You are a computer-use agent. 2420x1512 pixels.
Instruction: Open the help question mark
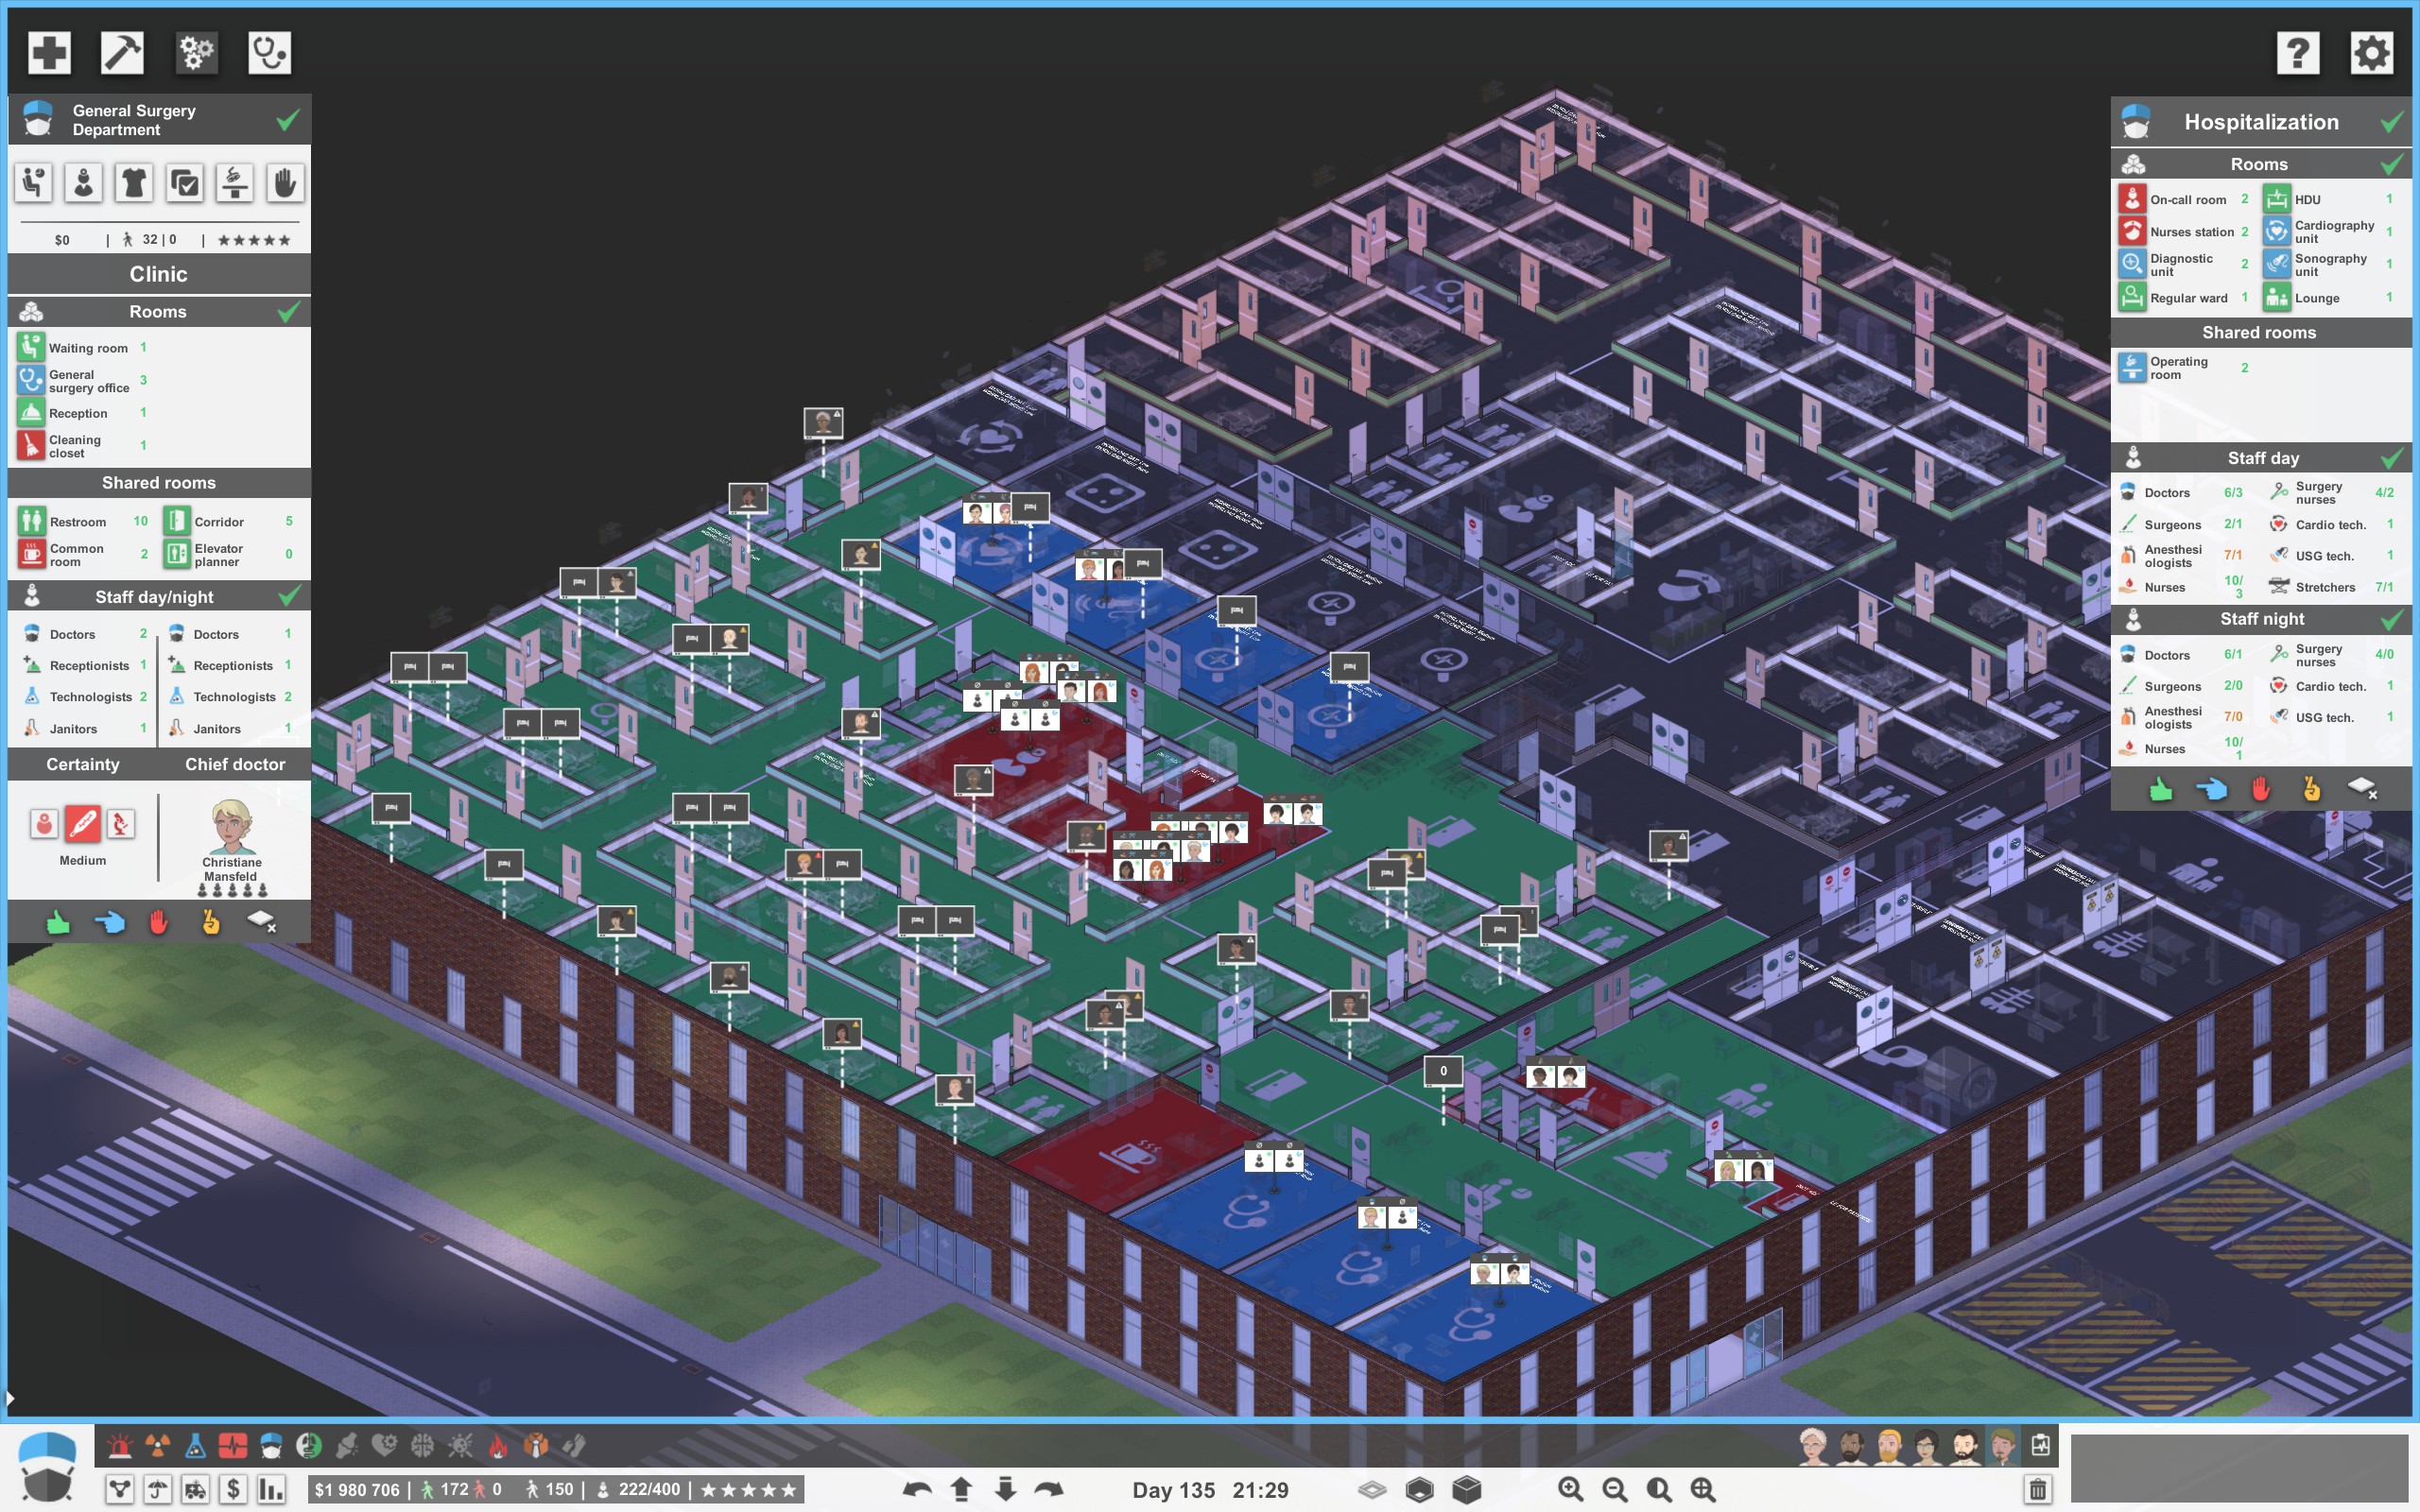click(2297, 52)
